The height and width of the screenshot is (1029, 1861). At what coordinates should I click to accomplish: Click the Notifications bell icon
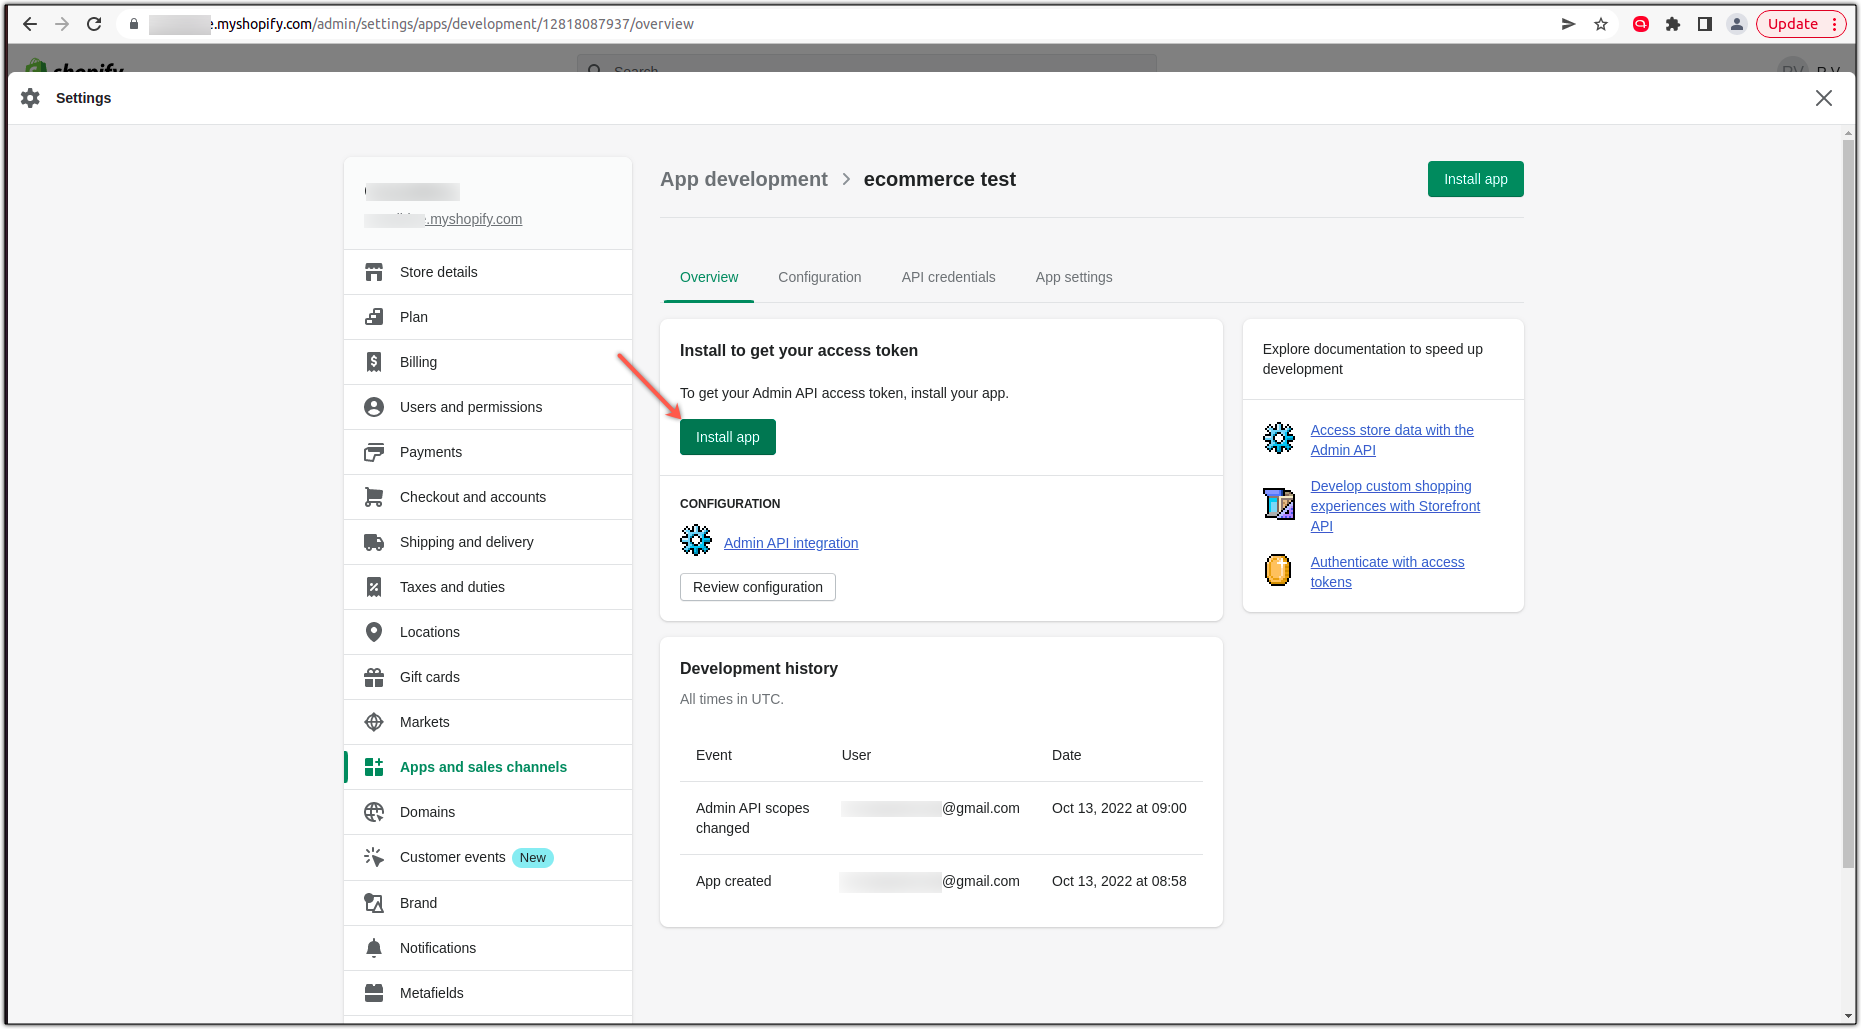pyautogui.click(x=374, y=948)
